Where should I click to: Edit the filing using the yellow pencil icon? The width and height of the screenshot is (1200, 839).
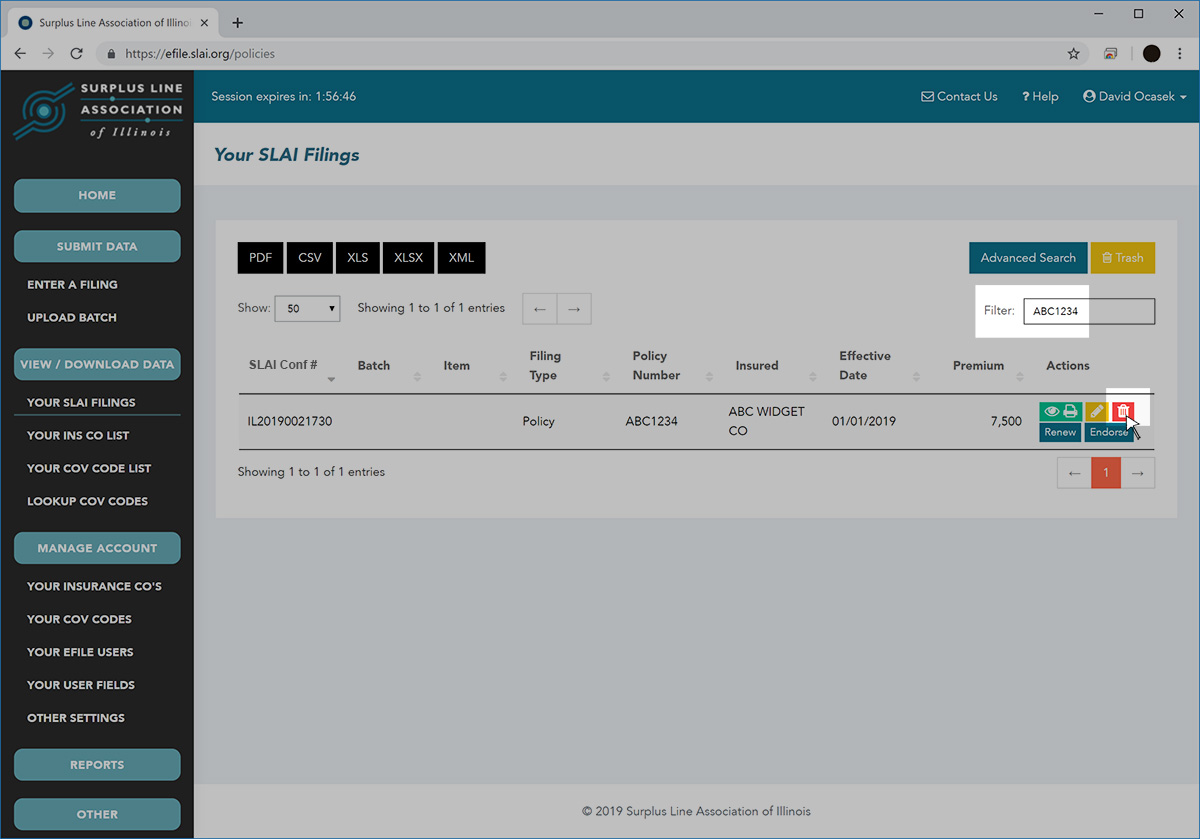pyautogui.click(x=1097, y=411)
